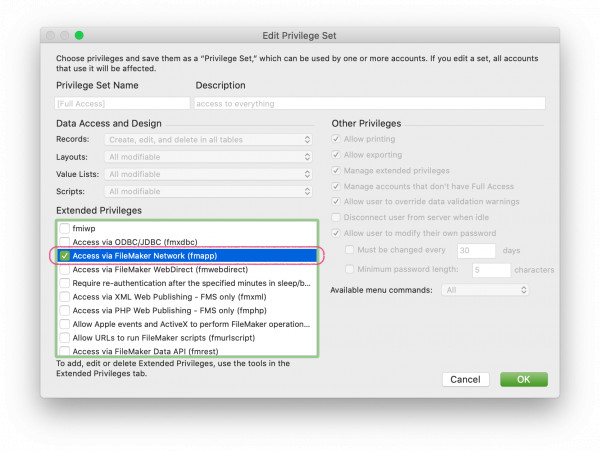Enable Minimum password length checkbox

(349, 269)
